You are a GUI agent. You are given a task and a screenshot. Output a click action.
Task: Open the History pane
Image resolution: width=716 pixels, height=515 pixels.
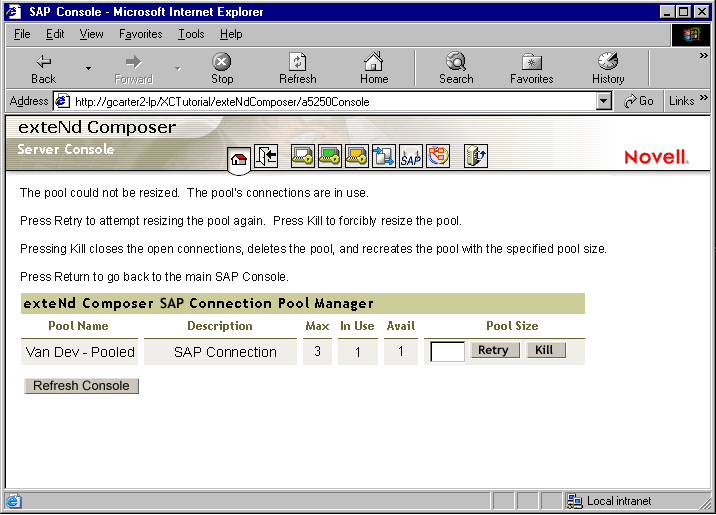(608, 68)
